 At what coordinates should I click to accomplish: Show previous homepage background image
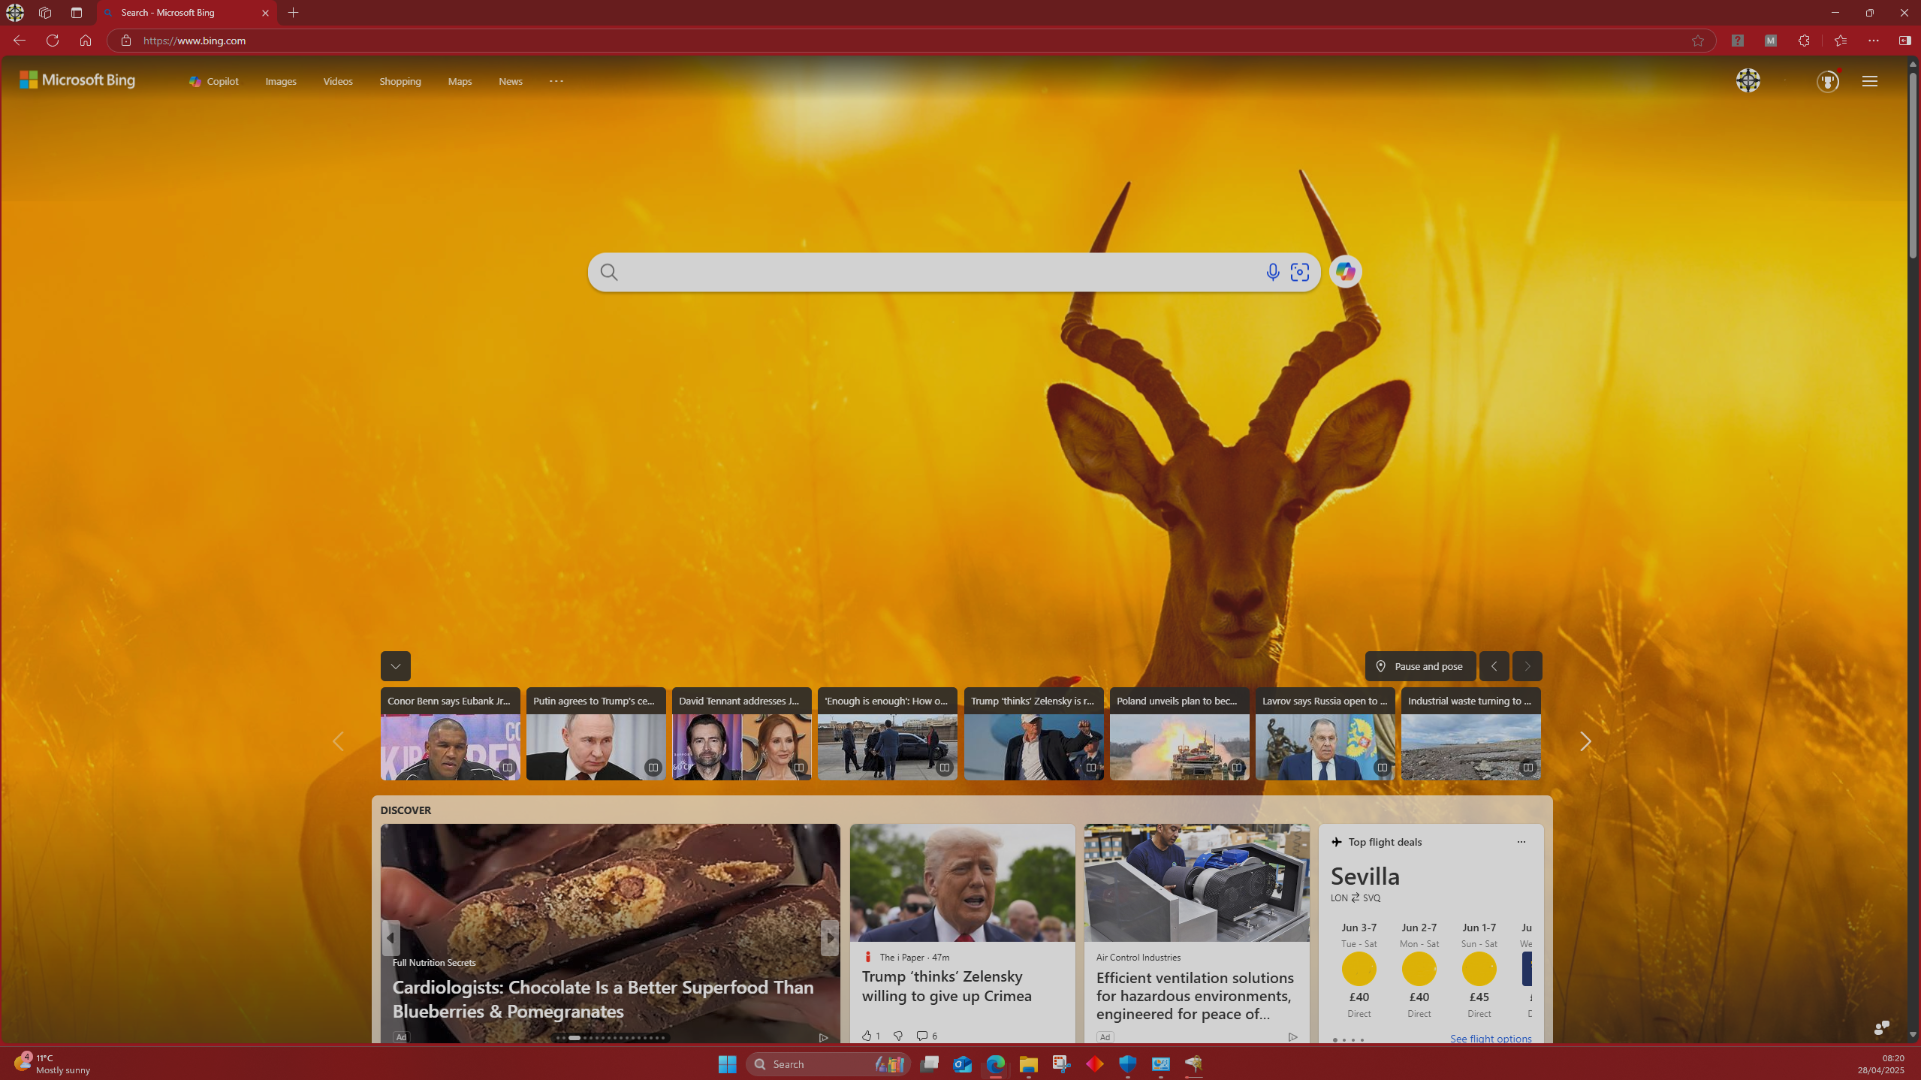tap(1494, 666)
